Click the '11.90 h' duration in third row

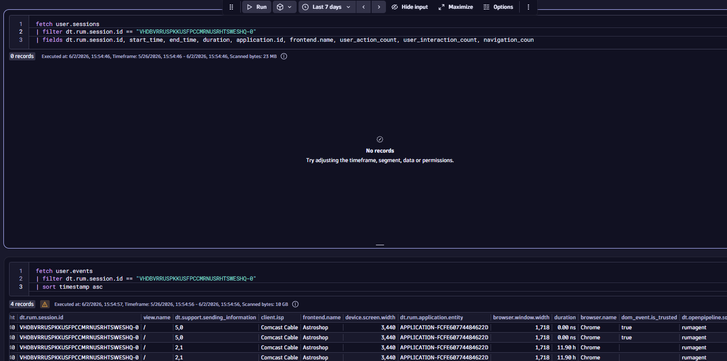tap(566, 348)
